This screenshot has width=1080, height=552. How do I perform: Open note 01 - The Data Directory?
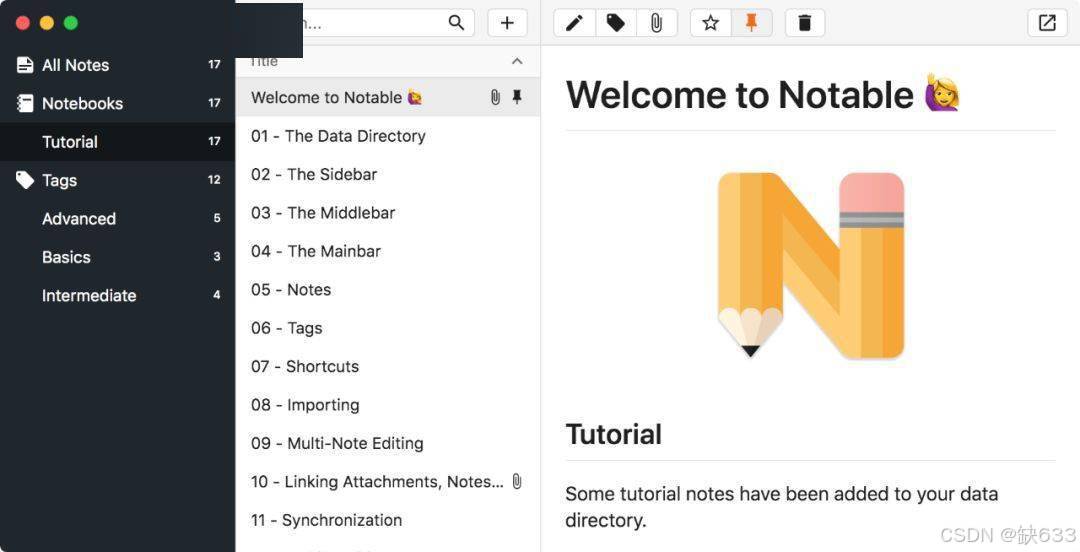click(388, 136)
